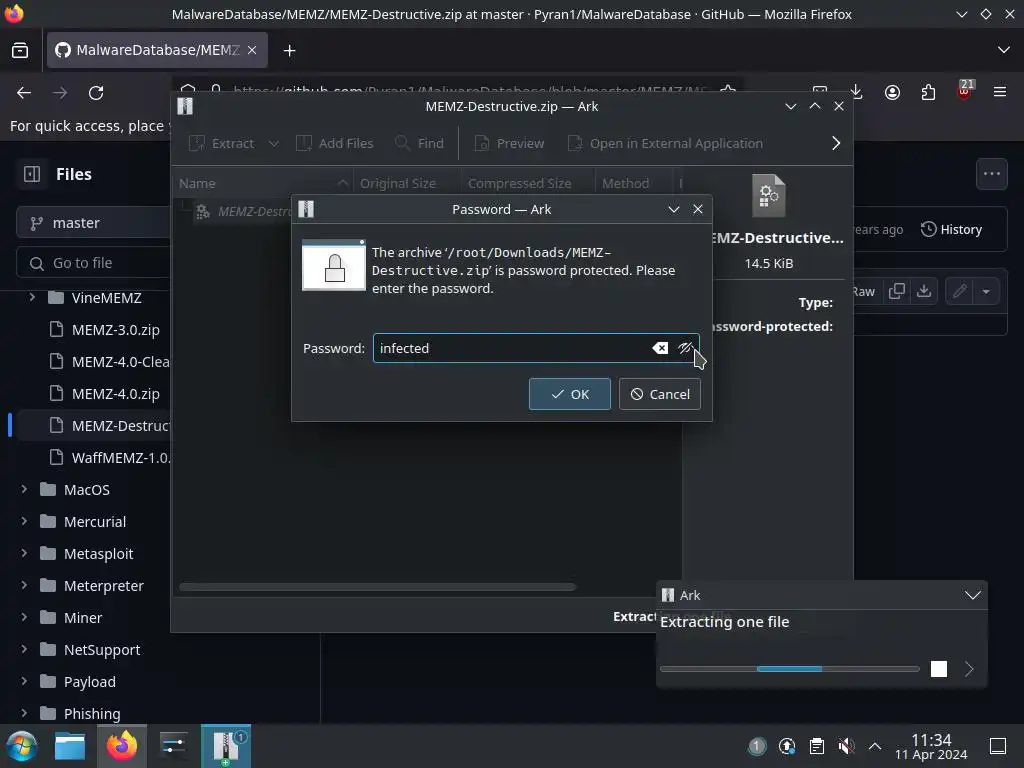
Task: Expand VineMEMZ folder
Action: pyautogui.click(x=32, y=298)
